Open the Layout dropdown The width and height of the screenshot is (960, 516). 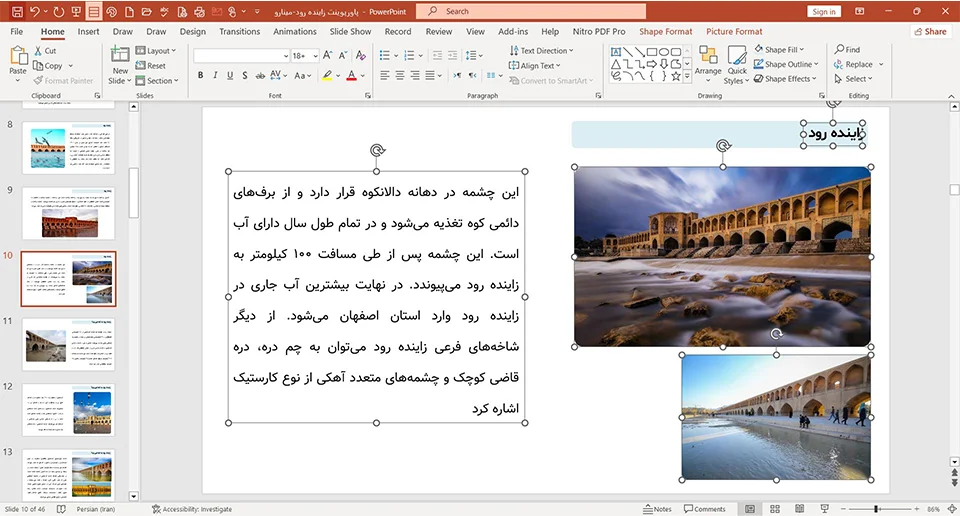156,51
